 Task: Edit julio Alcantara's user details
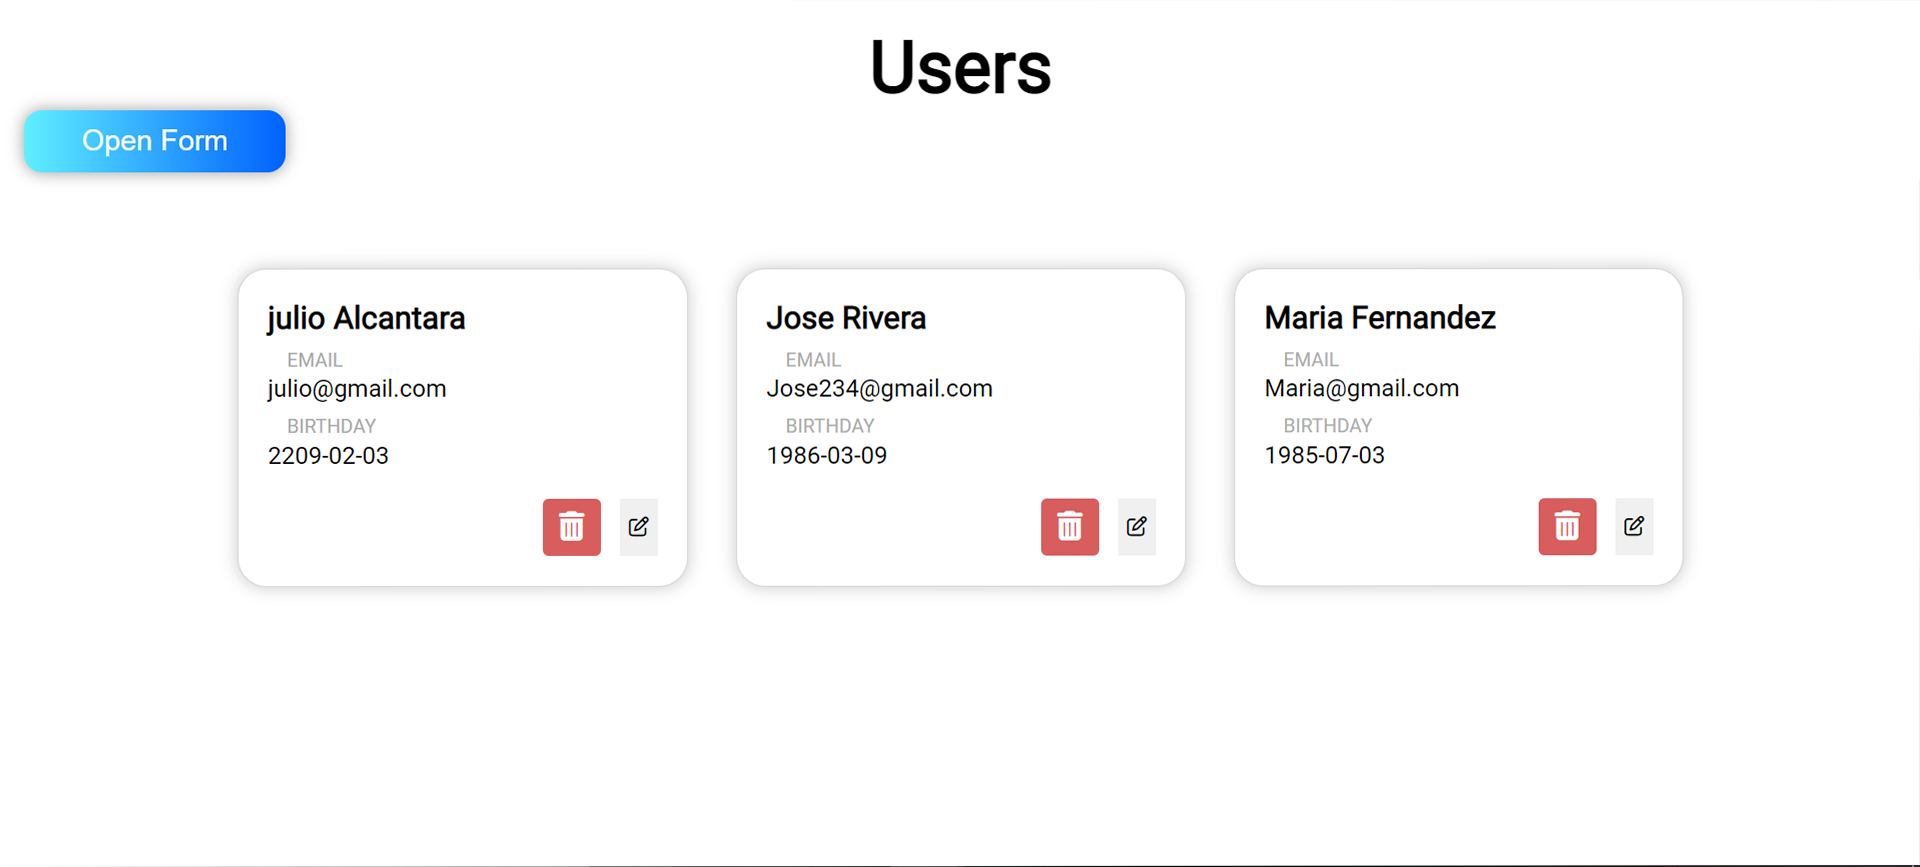(x=638, y=527)
